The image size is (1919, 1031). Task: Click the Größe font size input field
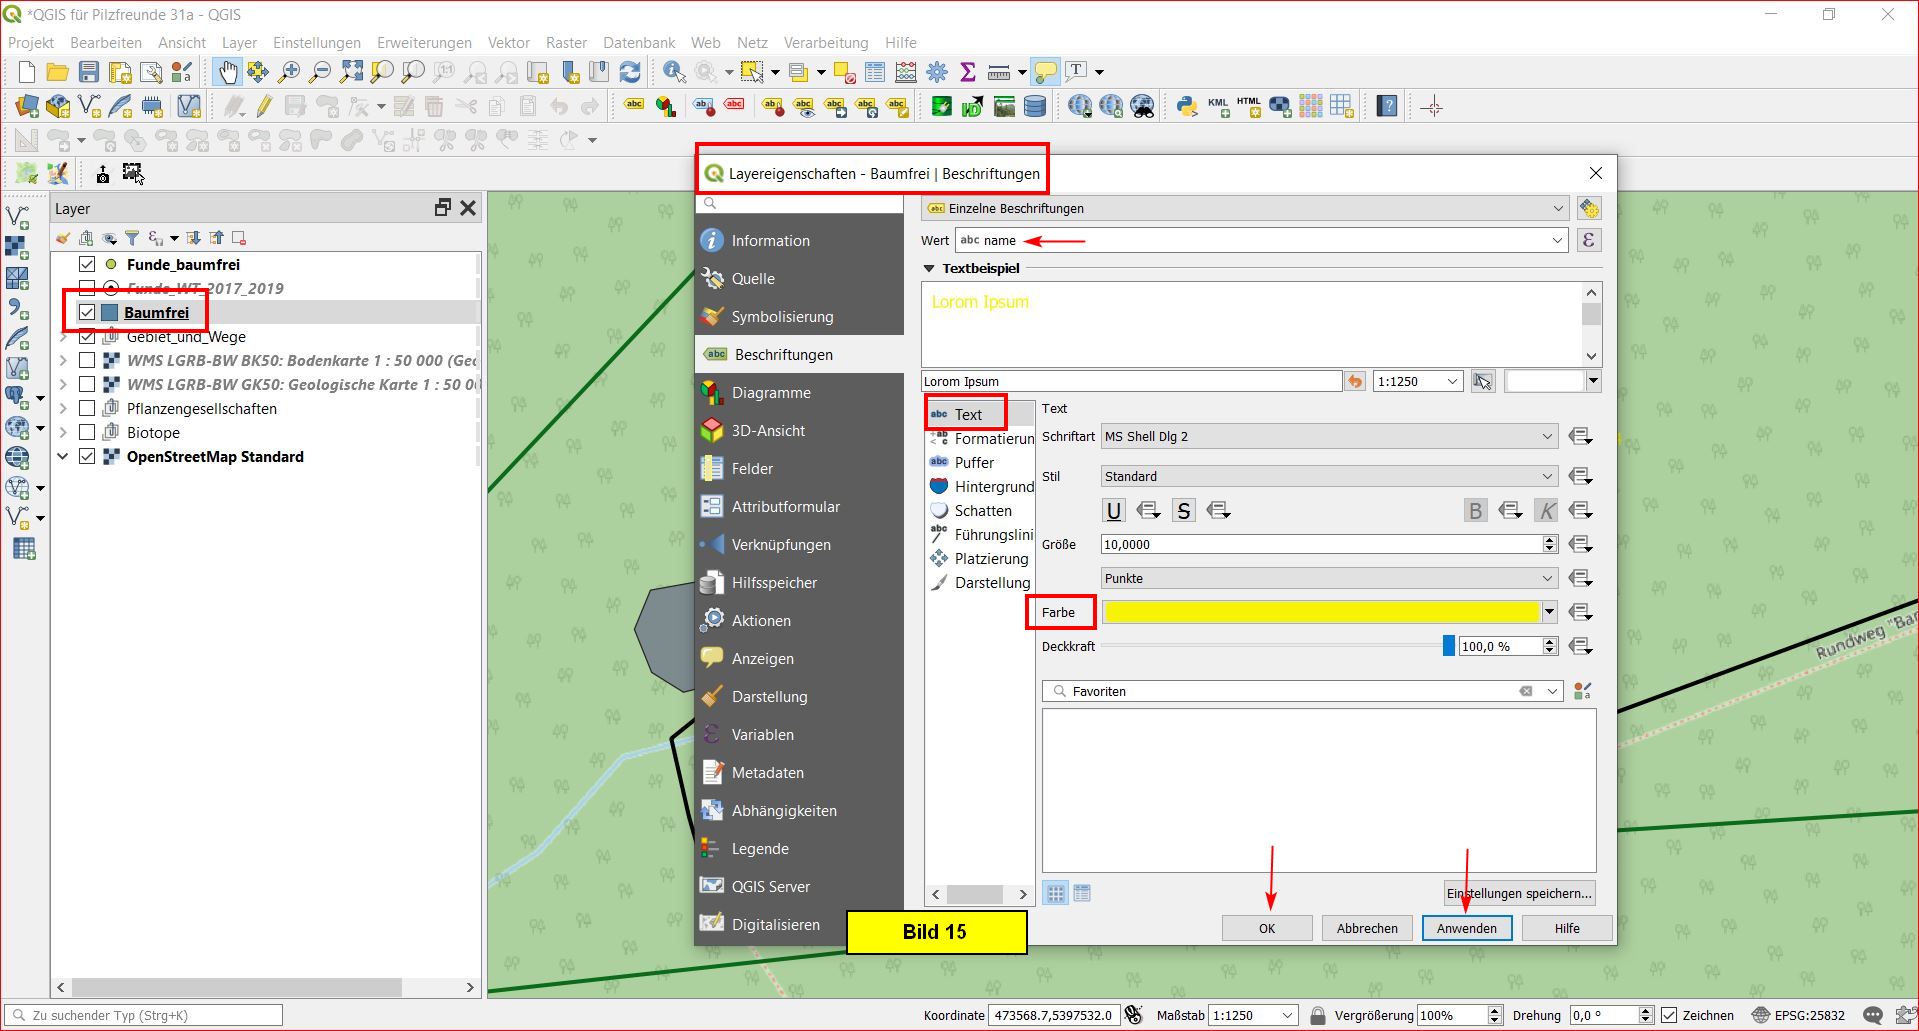1320,544
